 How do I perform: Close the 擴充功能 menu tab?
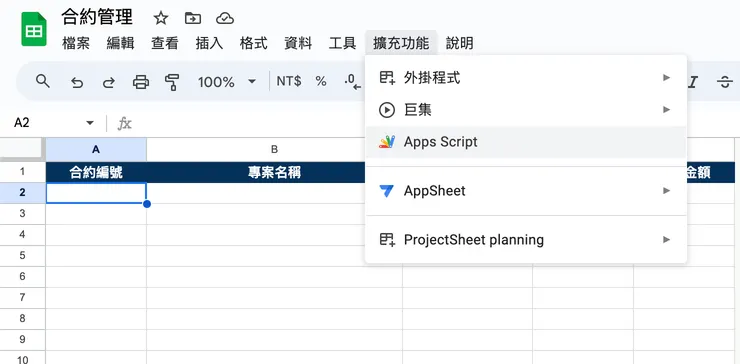coord(401,43)
